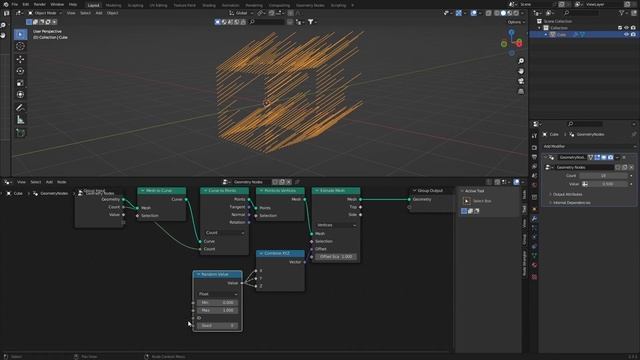The image size is (640, 360).
Task: Click the zoom viewport magnifier icon
Action: (521, 61)
